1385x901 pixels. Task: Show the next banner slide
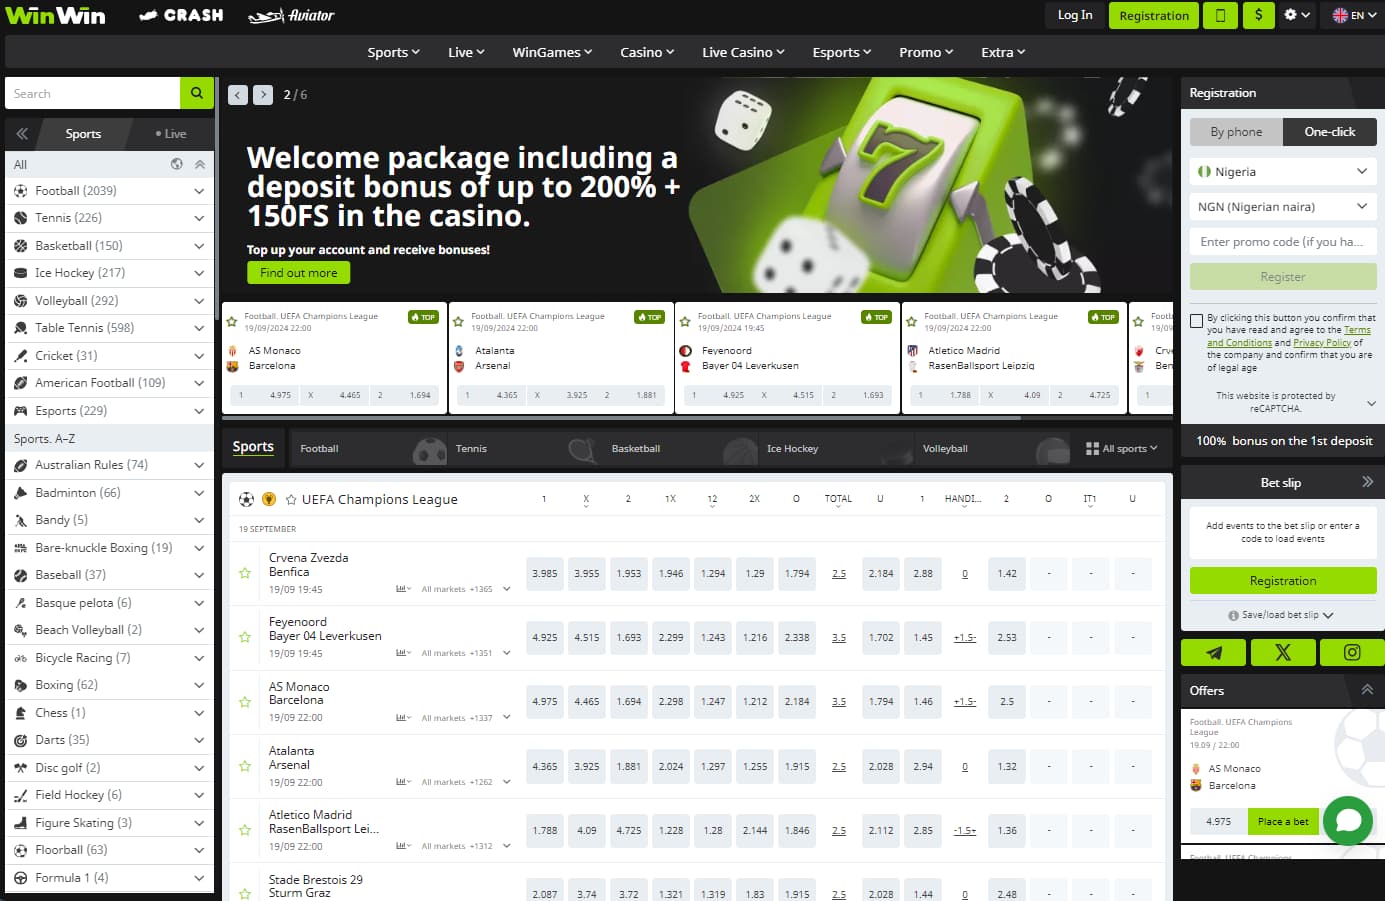pos(263,95)
